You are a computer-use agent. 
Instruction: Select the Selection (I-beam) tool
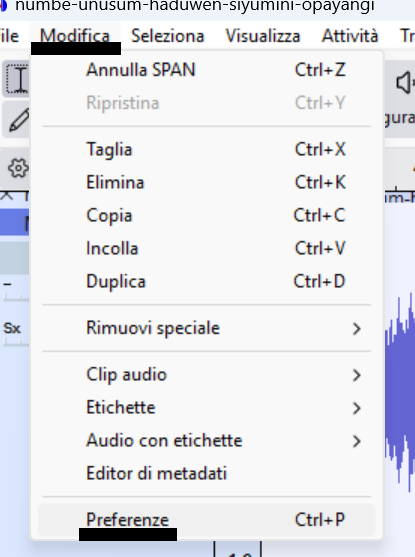(x=17, y=79)
